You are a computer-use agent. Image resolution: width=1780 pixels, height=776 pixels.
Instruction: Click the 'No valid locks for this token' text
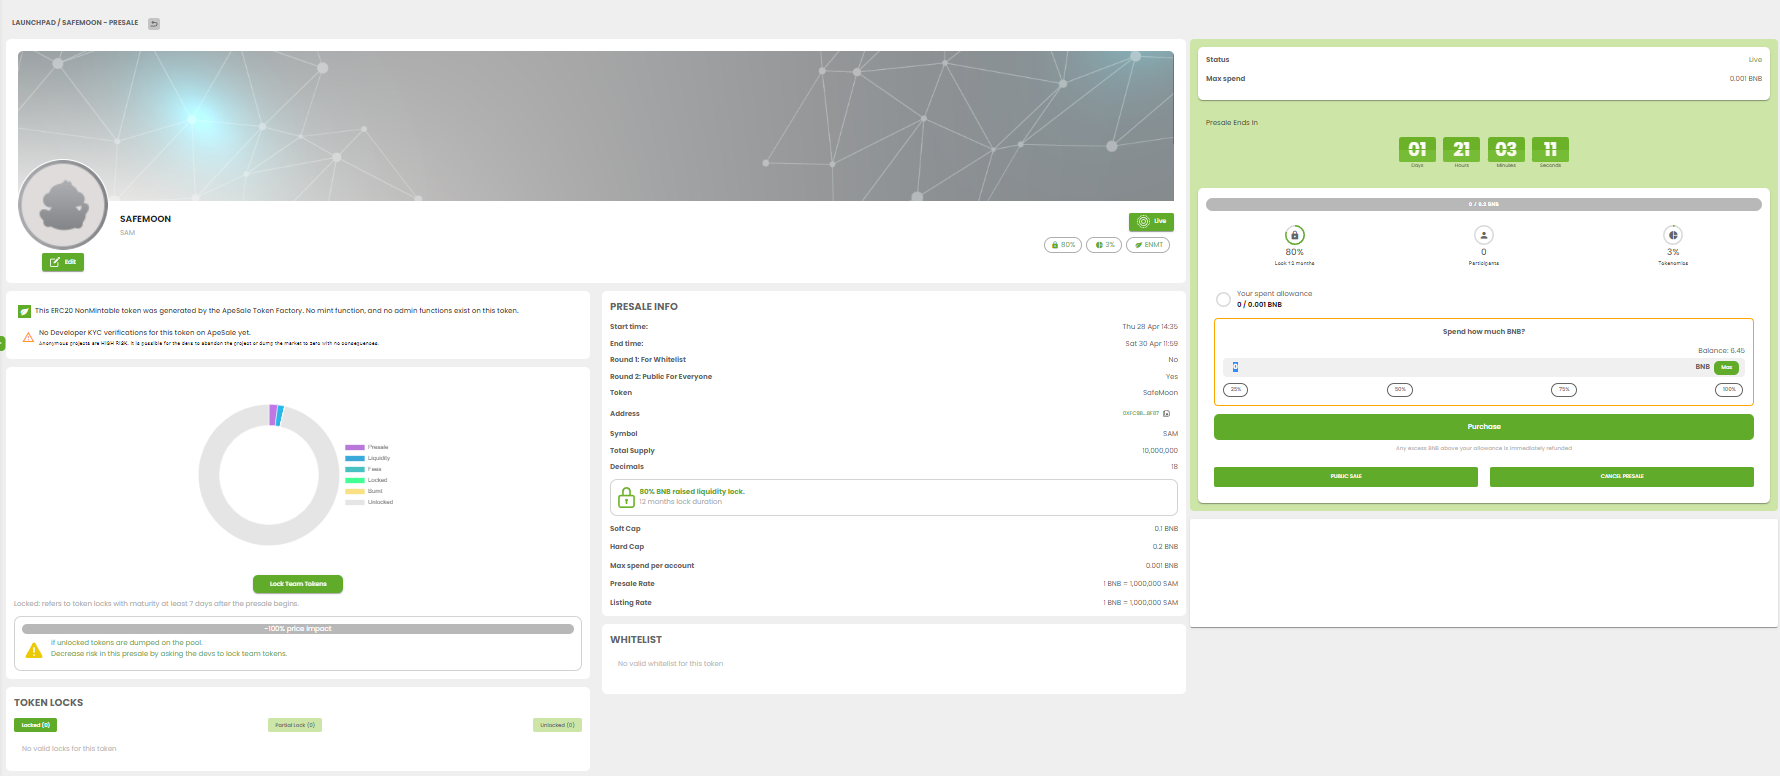point(69,749)
